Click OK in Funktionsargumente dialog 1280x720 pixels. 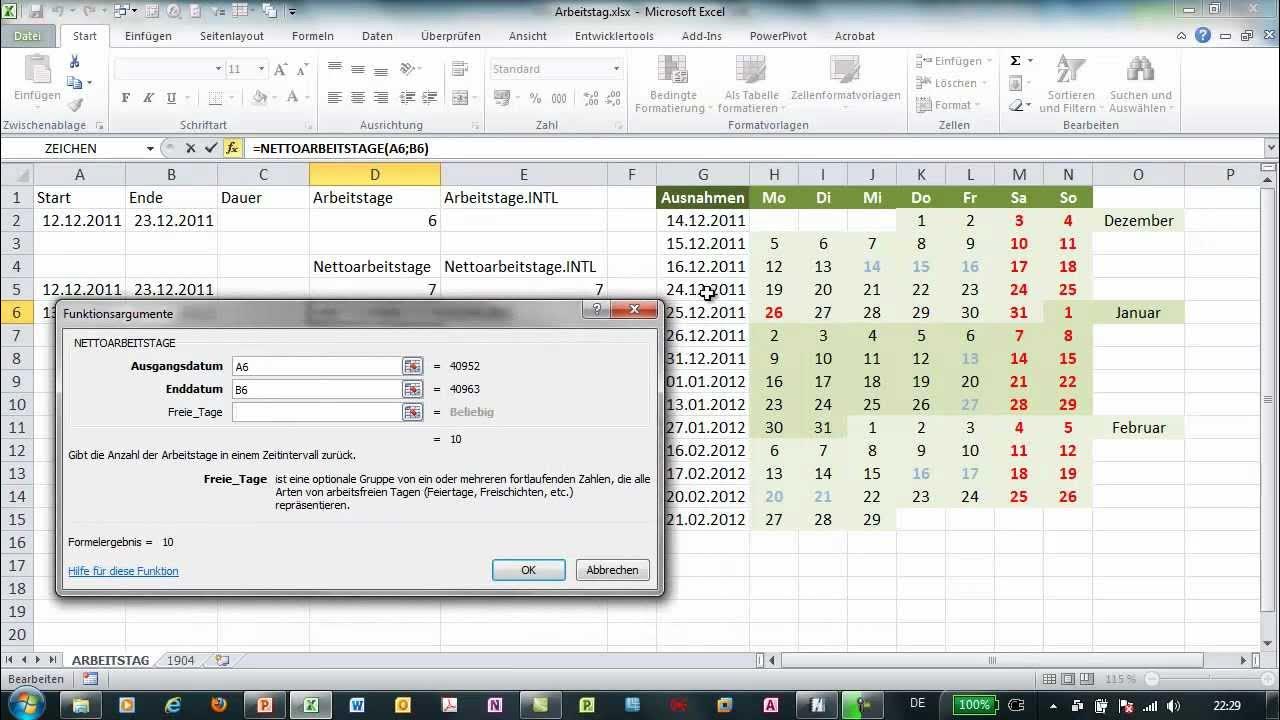[x=529, y=570]
